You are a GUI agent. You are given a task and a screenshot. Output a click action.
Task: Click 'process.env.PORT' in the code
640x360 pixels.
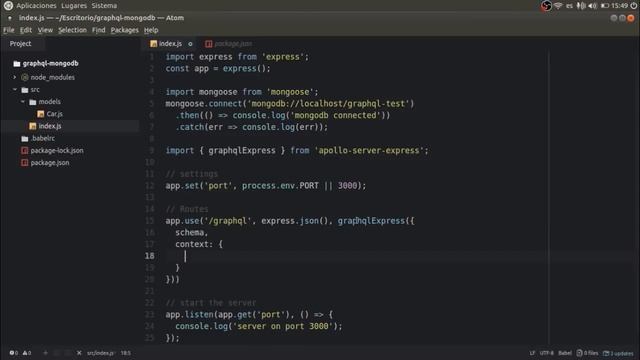[280, 186]
